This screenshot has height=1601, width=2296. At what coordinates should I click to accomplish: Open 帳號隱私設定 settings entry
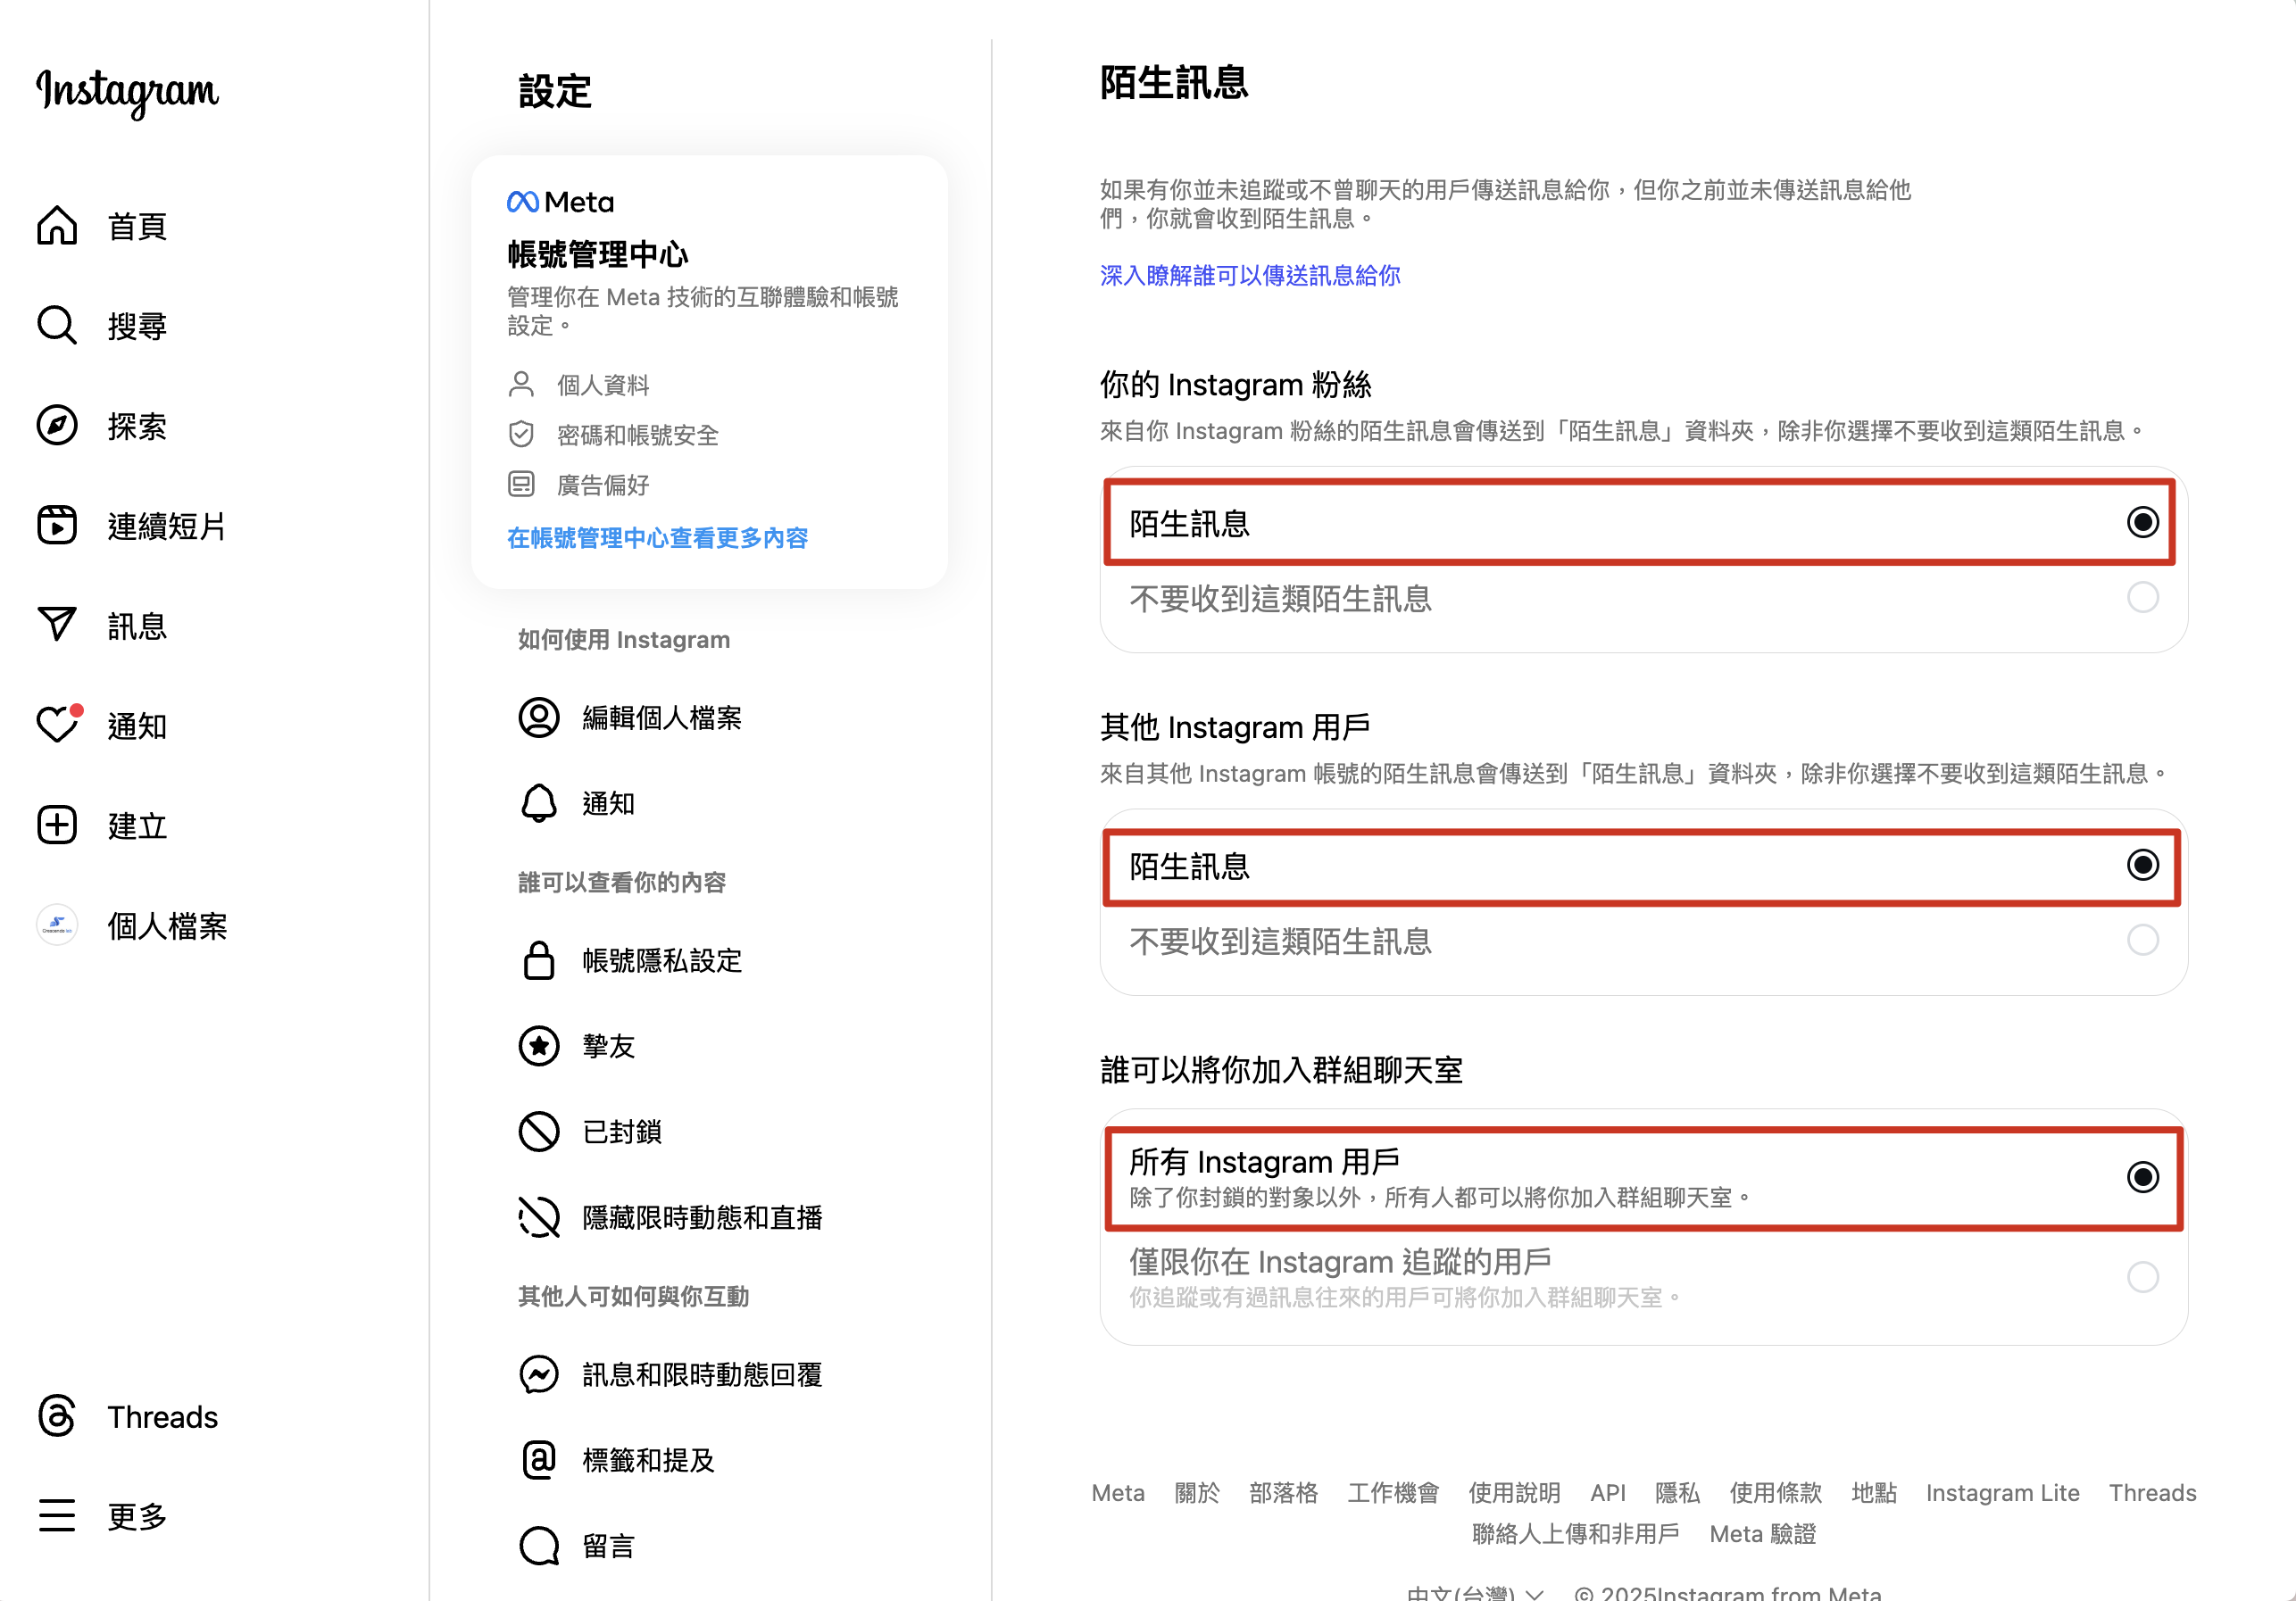662,961
